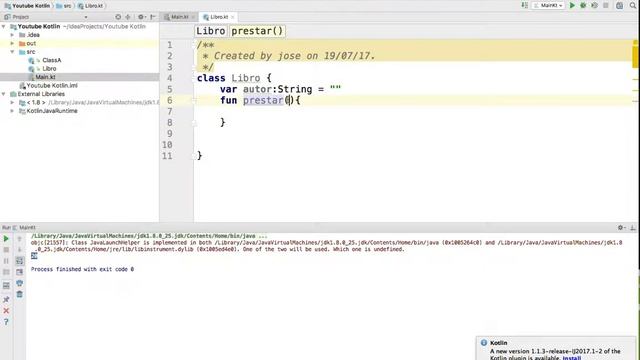Open Project panel gear settings
640x360 pixels.
[141, 17]
